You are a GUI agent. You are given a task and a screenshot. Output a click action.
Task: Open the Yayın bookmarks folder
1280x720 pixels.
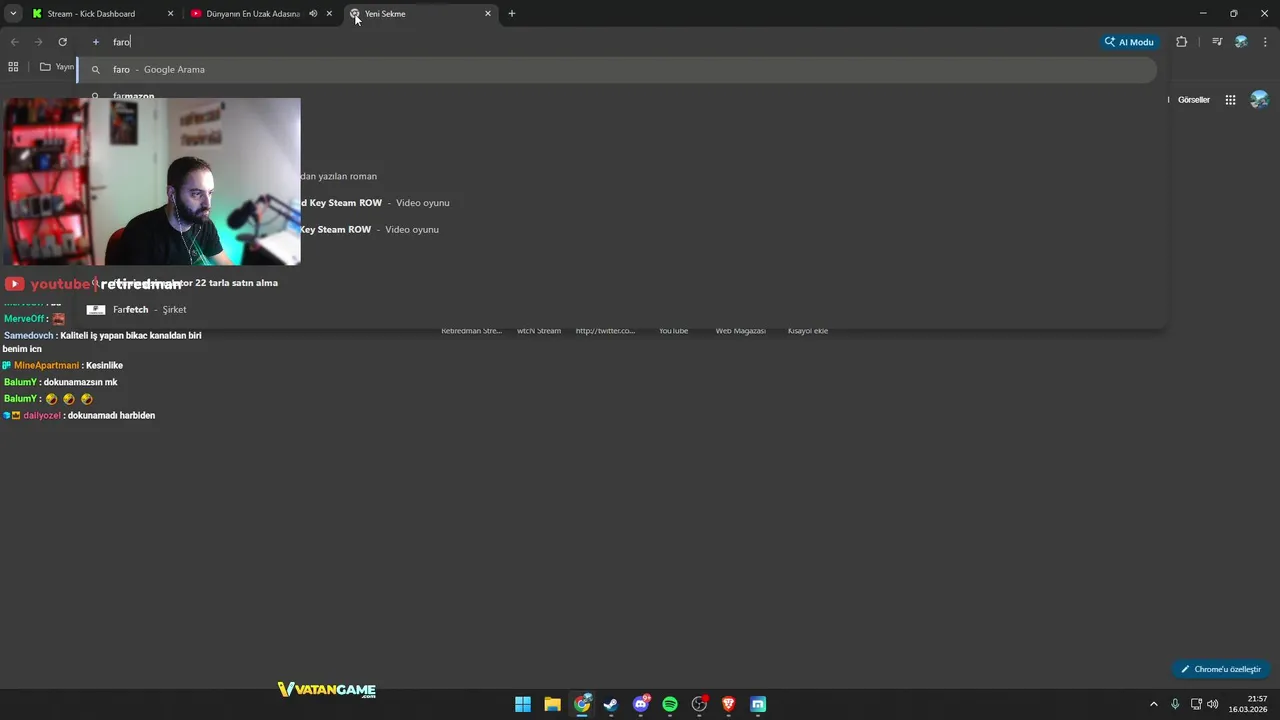(57, 67)
